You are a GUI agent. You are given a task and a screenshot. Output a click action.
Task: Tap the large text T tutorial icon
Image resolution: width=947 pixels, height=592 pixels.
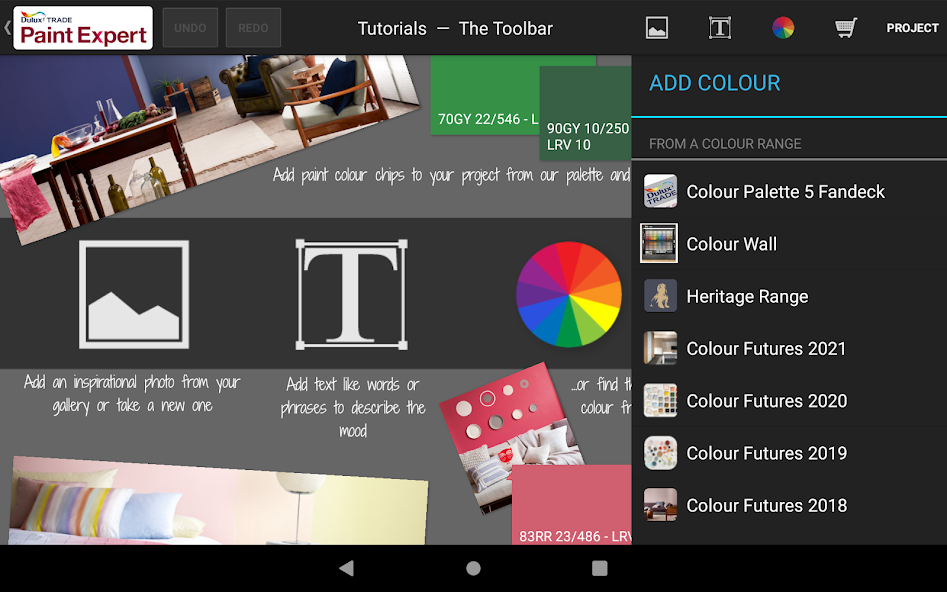point(351,294)
